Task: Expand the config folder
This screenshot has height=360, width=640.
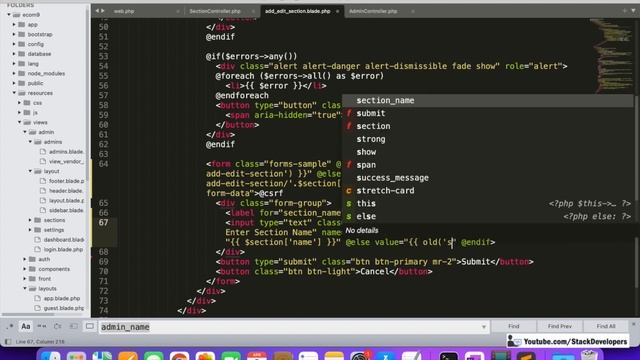Action: click(14, 44)
